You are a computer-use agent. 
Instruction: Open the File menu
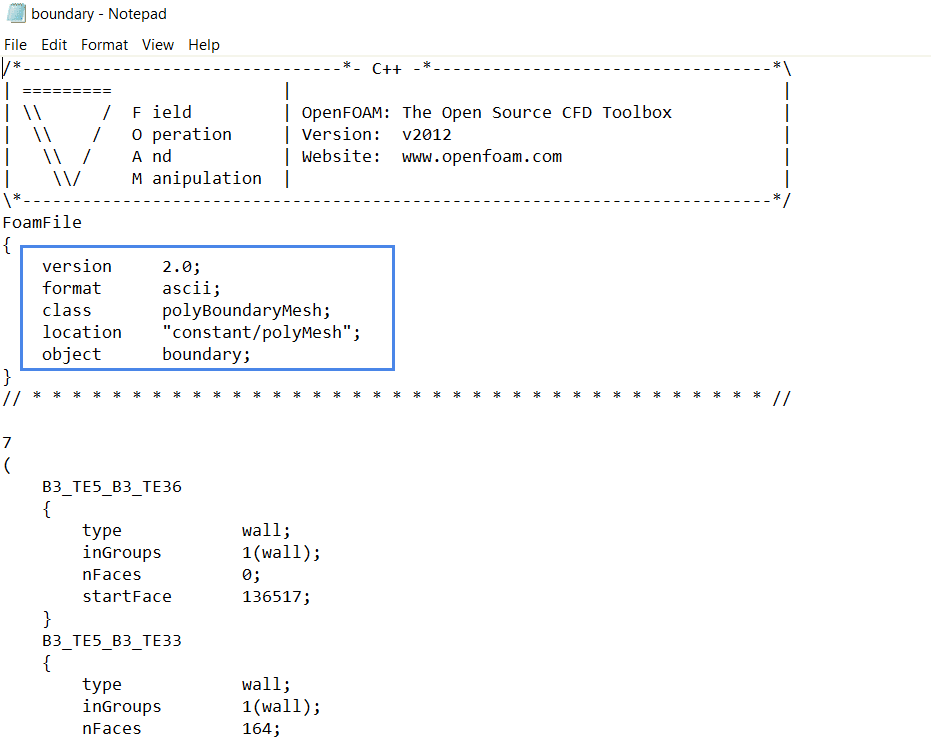[15, 45]
